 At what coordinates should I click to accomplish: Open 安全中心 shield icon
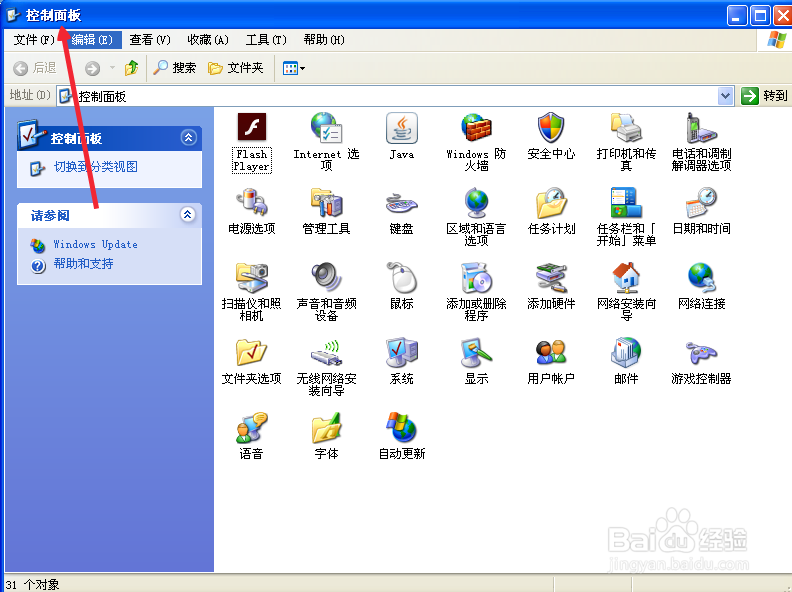tap(551, 127)
